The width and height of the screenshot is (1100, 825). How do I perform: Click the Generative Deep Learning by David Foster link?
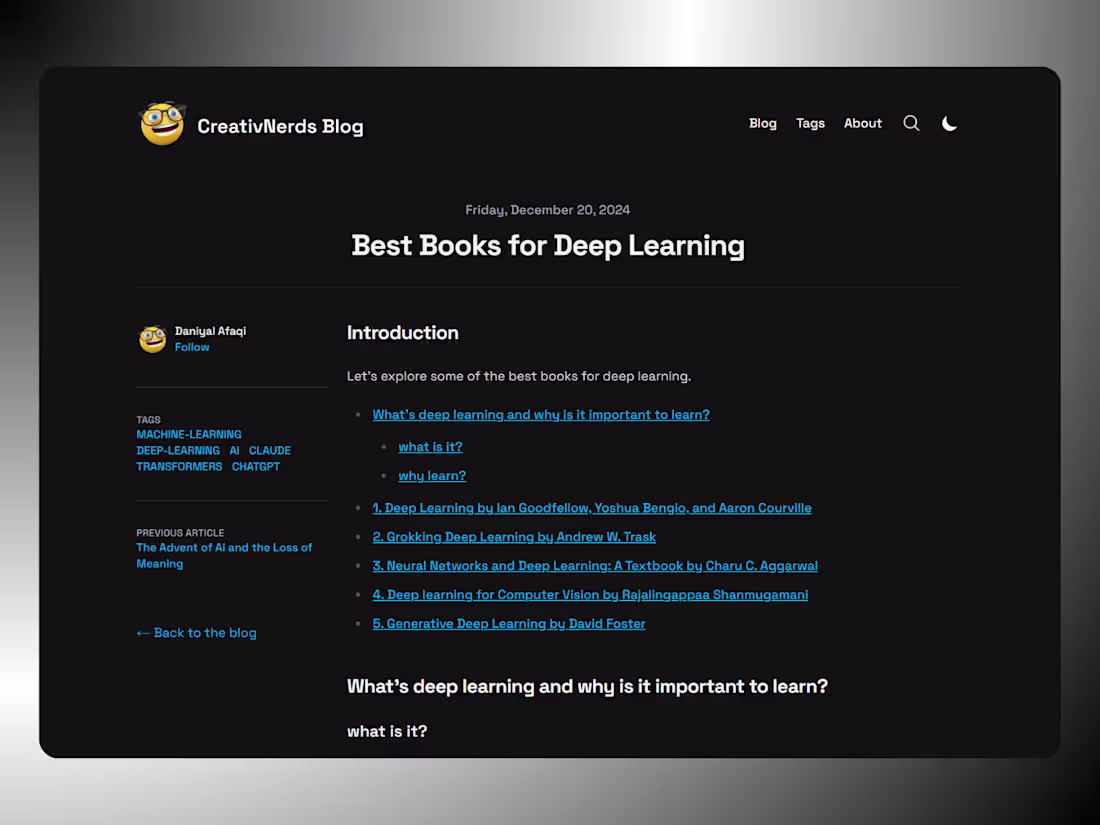click(x=509, y=623)
